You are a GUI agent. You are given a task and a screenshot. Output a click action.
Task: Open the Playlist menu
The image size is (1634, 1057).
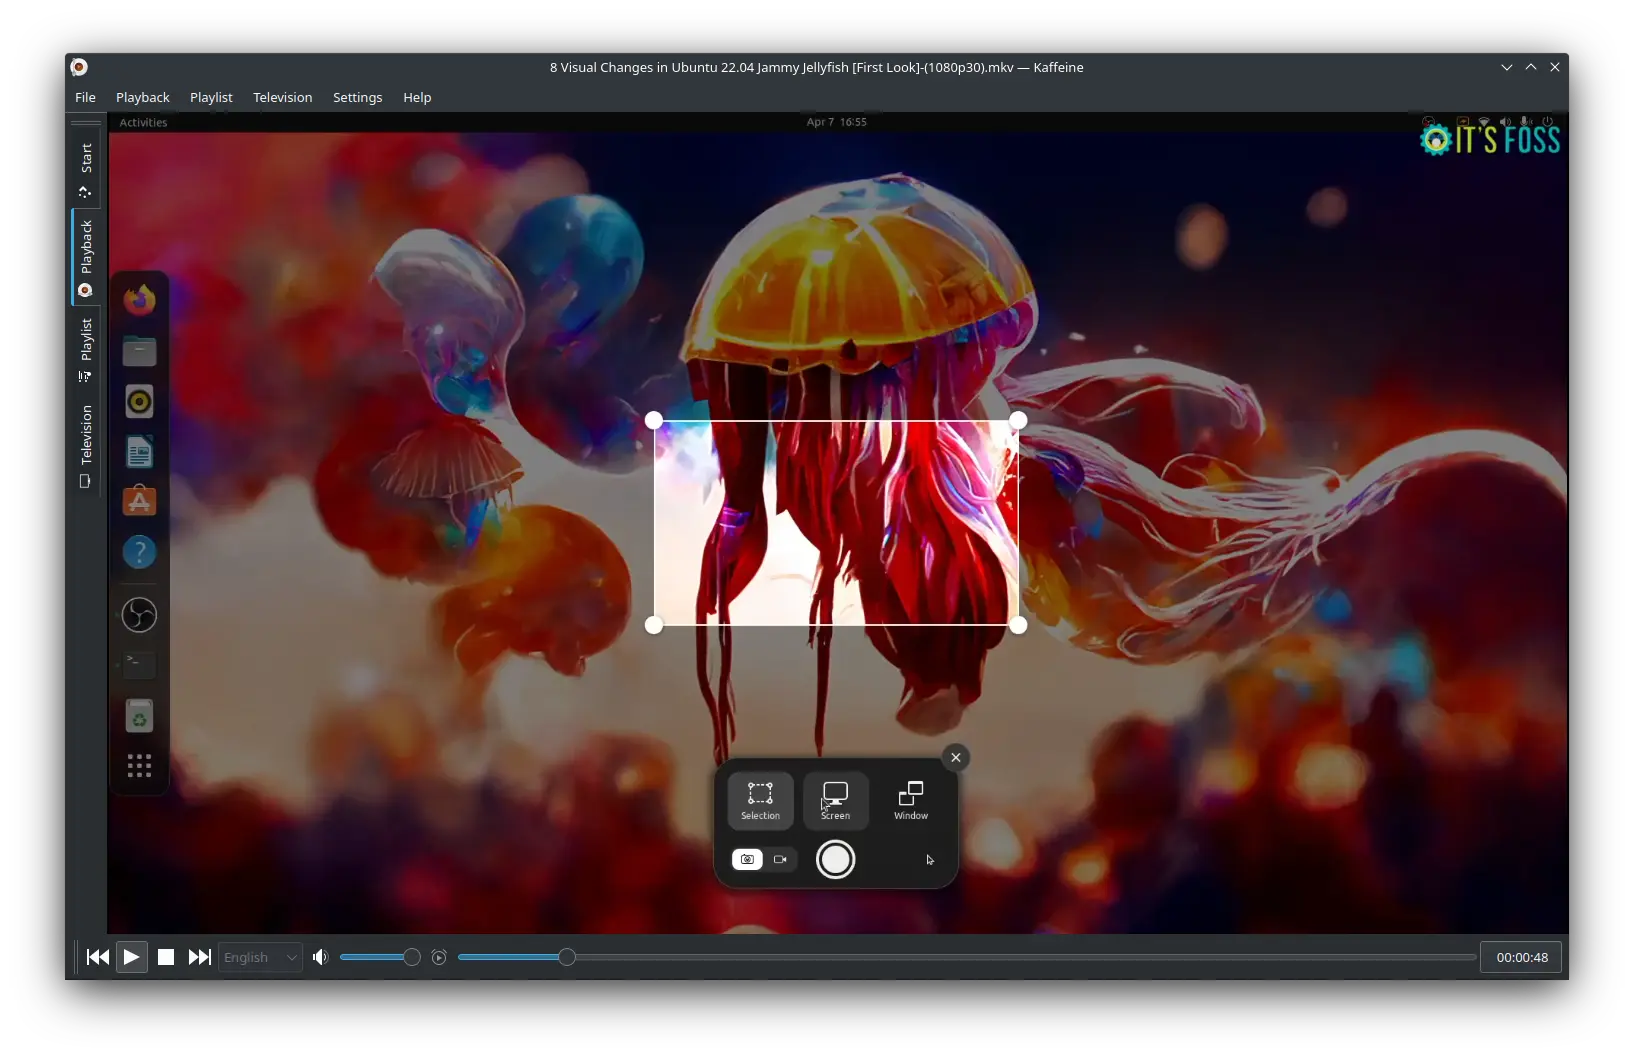[211, 97]
